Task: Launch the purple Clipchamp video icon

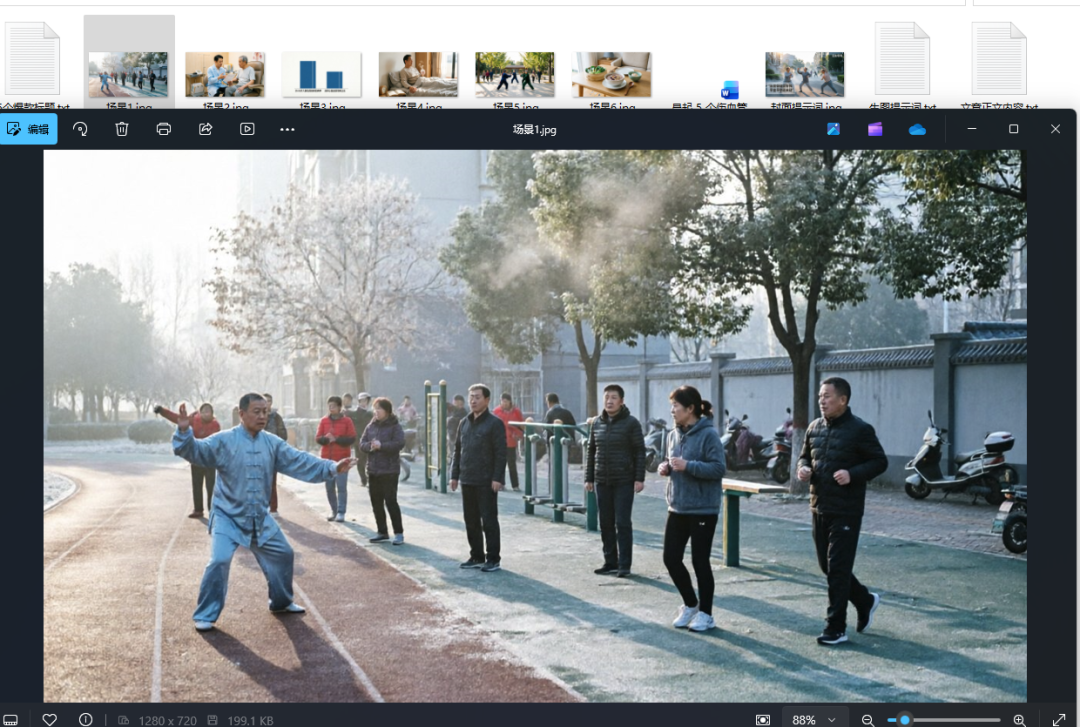Action: coord(875,129)
